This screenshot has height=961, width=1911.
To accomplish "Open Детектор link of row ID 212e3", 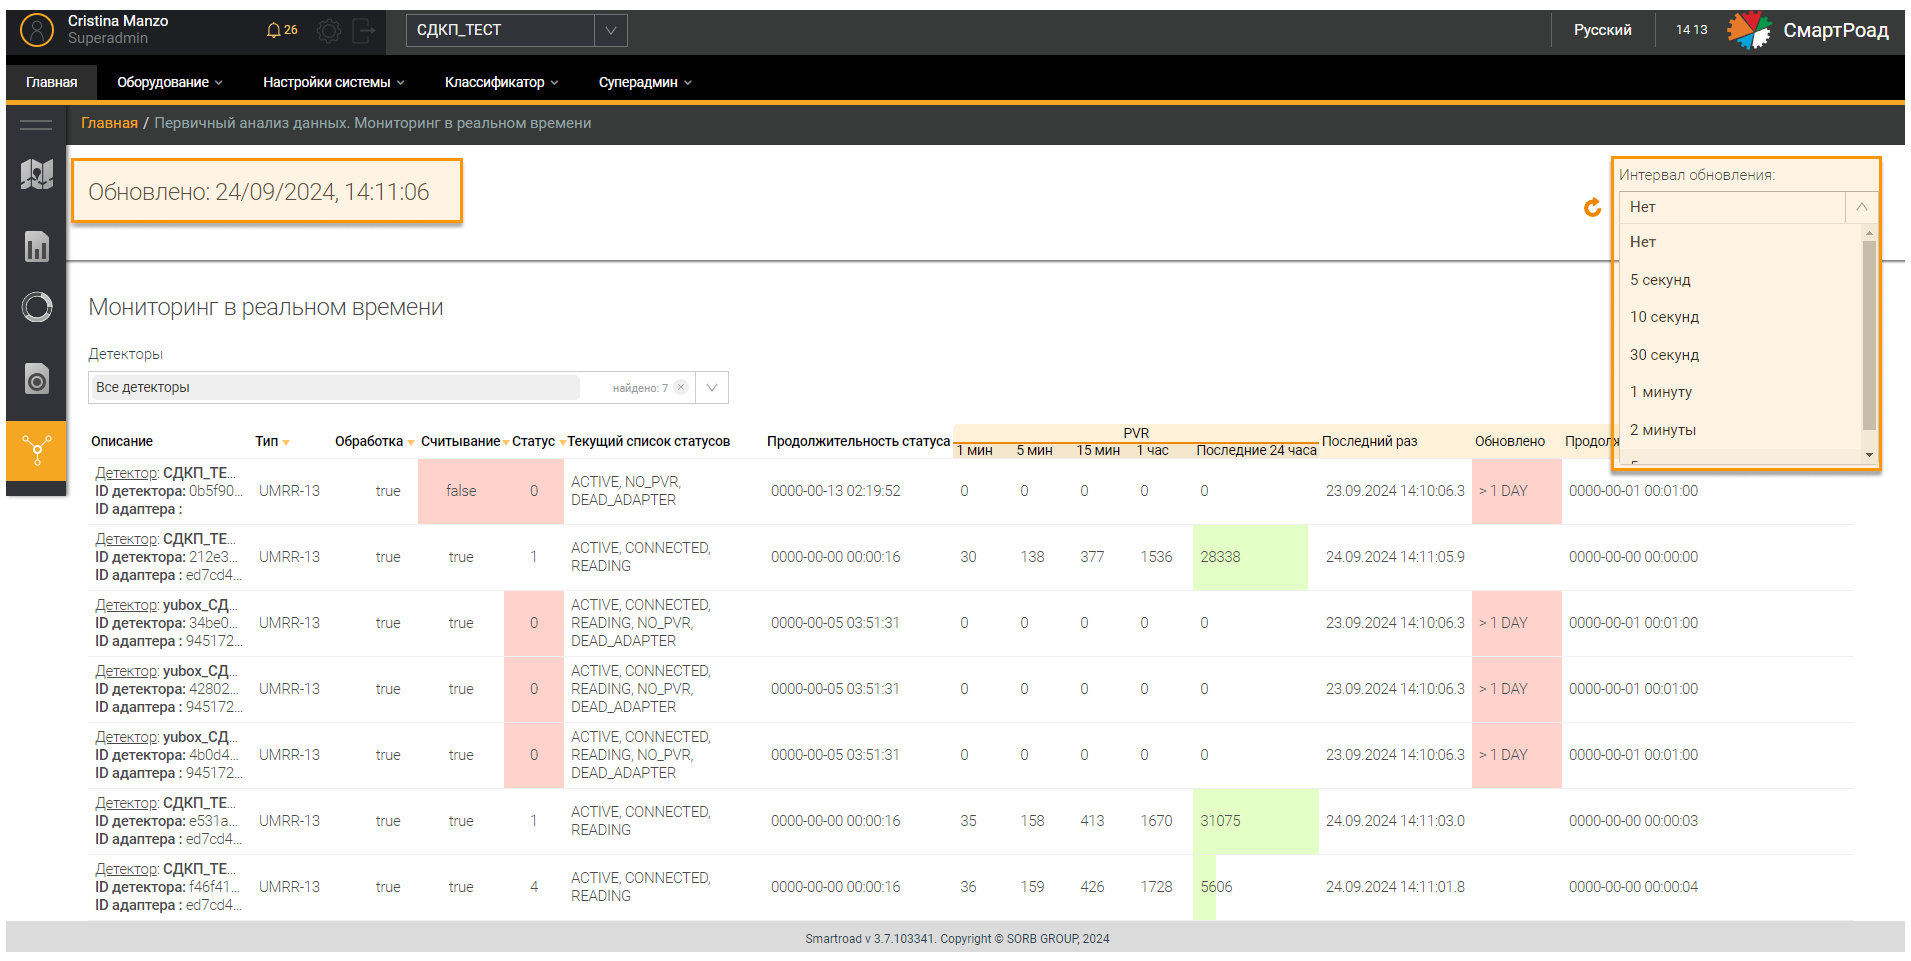I will [126, 539].
